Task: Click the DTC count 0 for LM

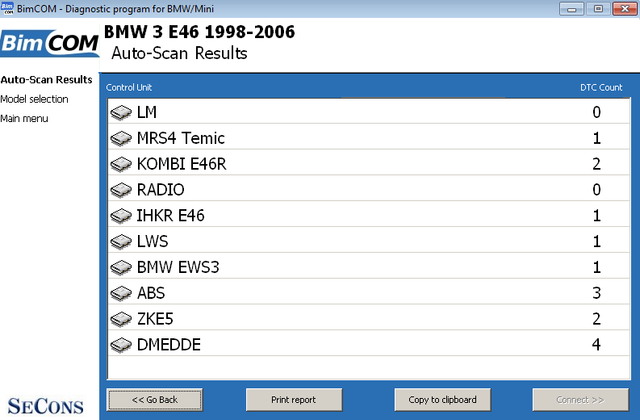Action: click(x=596, y=112)
